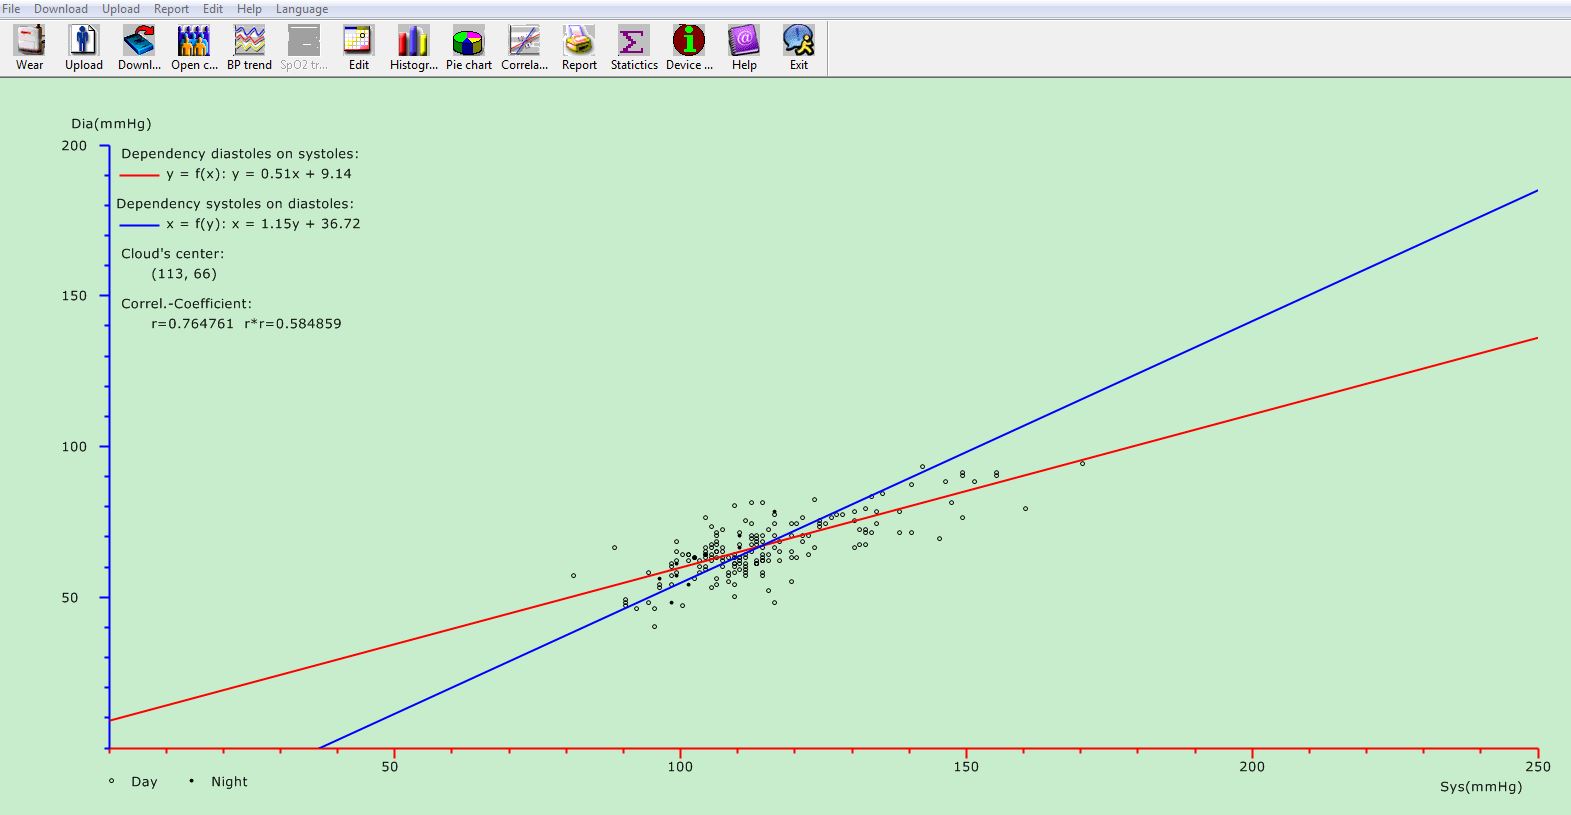Click the Correlation toolbar icon

coord(524,42)
